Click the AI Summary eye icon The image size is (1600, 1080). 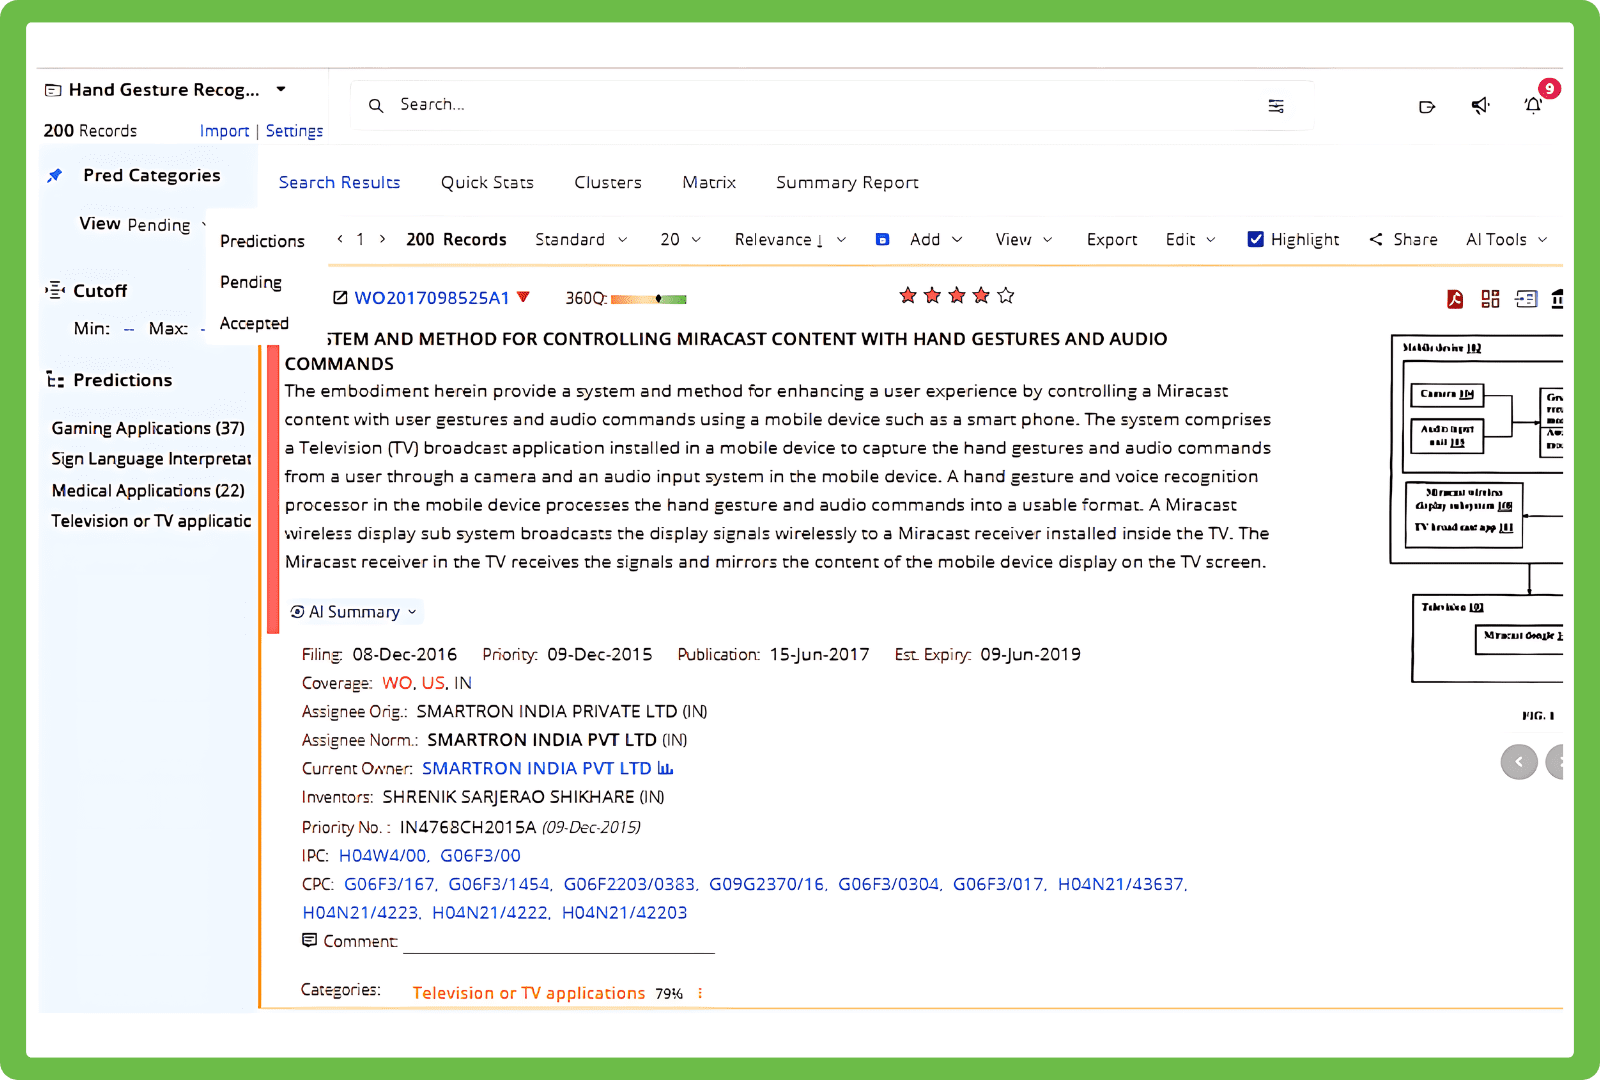pyautogui.click(x=297, y=612)
